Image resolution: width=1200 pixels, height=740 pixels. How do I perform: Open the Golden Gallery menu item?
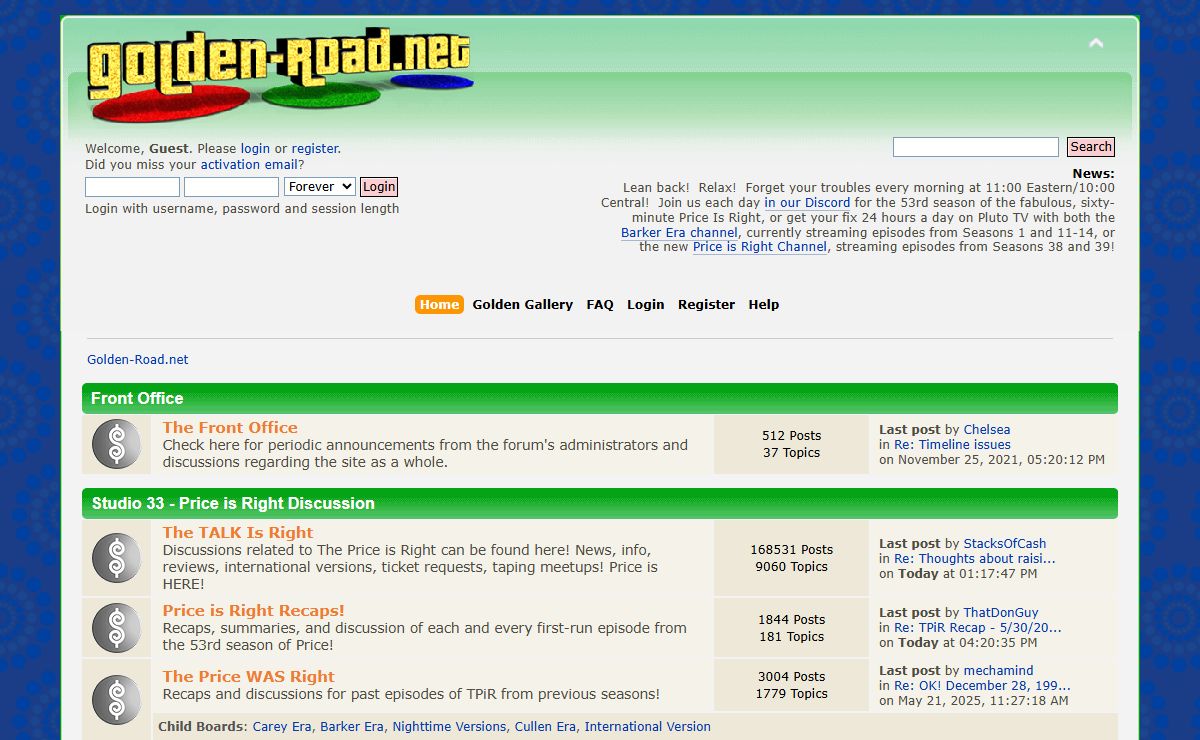point(523,304)
